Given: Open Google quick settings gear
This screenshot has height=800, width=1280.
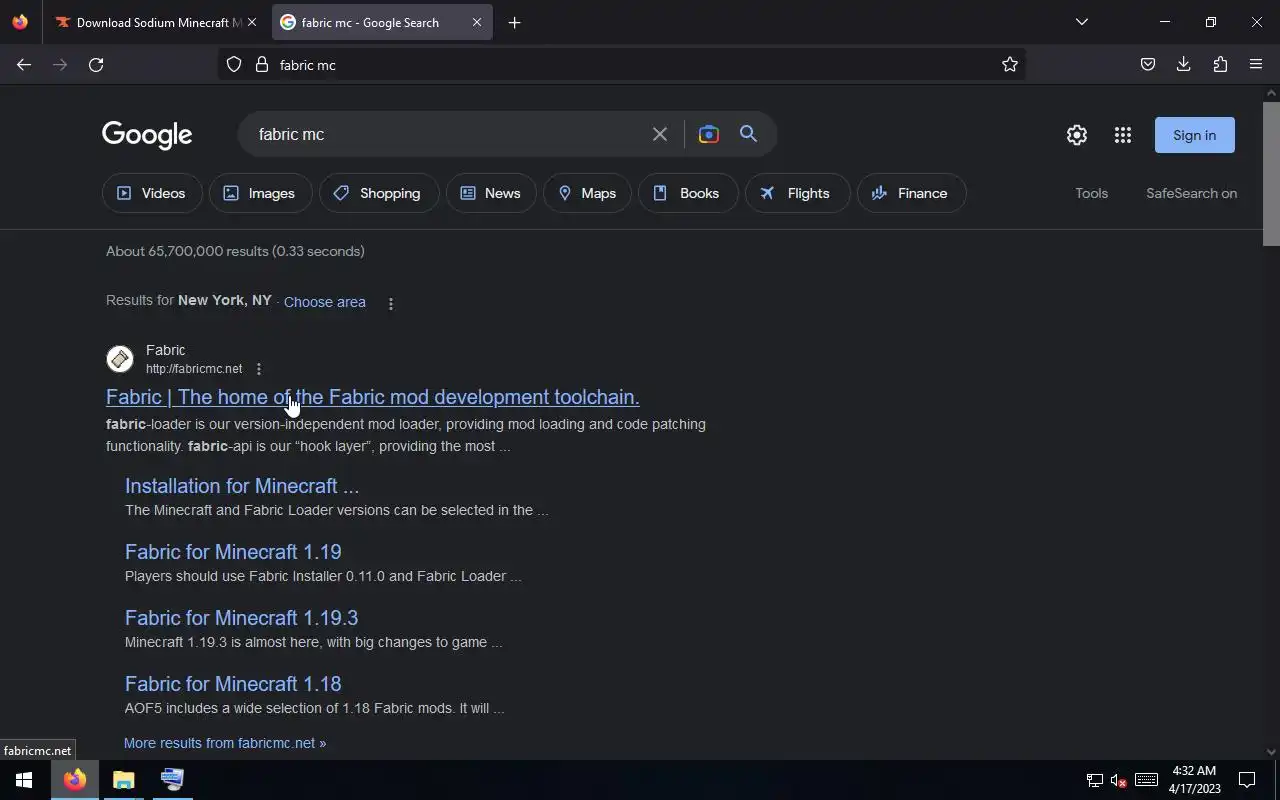Looking at the screenshot, I should [x=1077, y=135].
